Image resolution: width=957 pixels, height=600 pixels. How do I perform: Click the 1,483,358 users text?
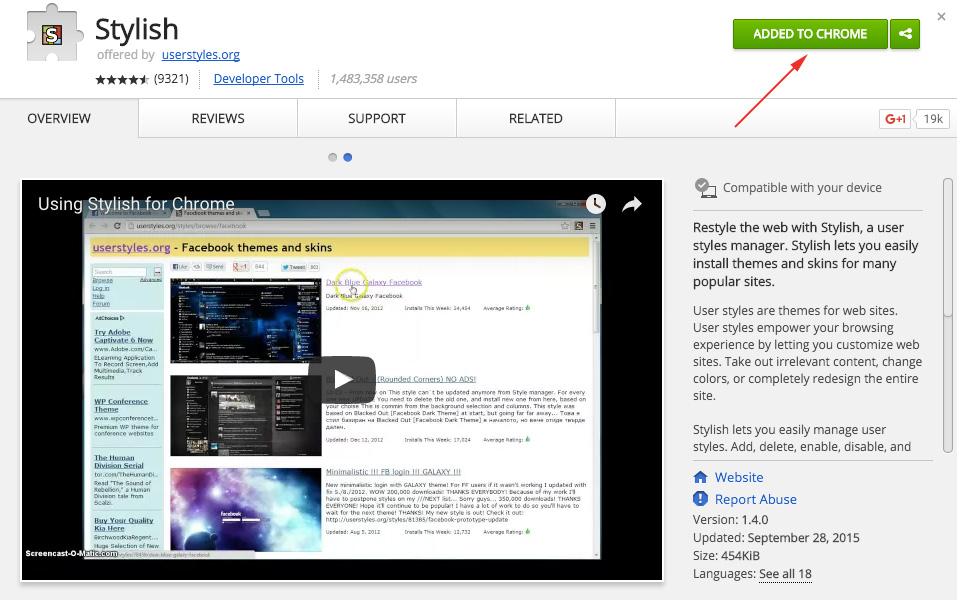click(374, 79)
